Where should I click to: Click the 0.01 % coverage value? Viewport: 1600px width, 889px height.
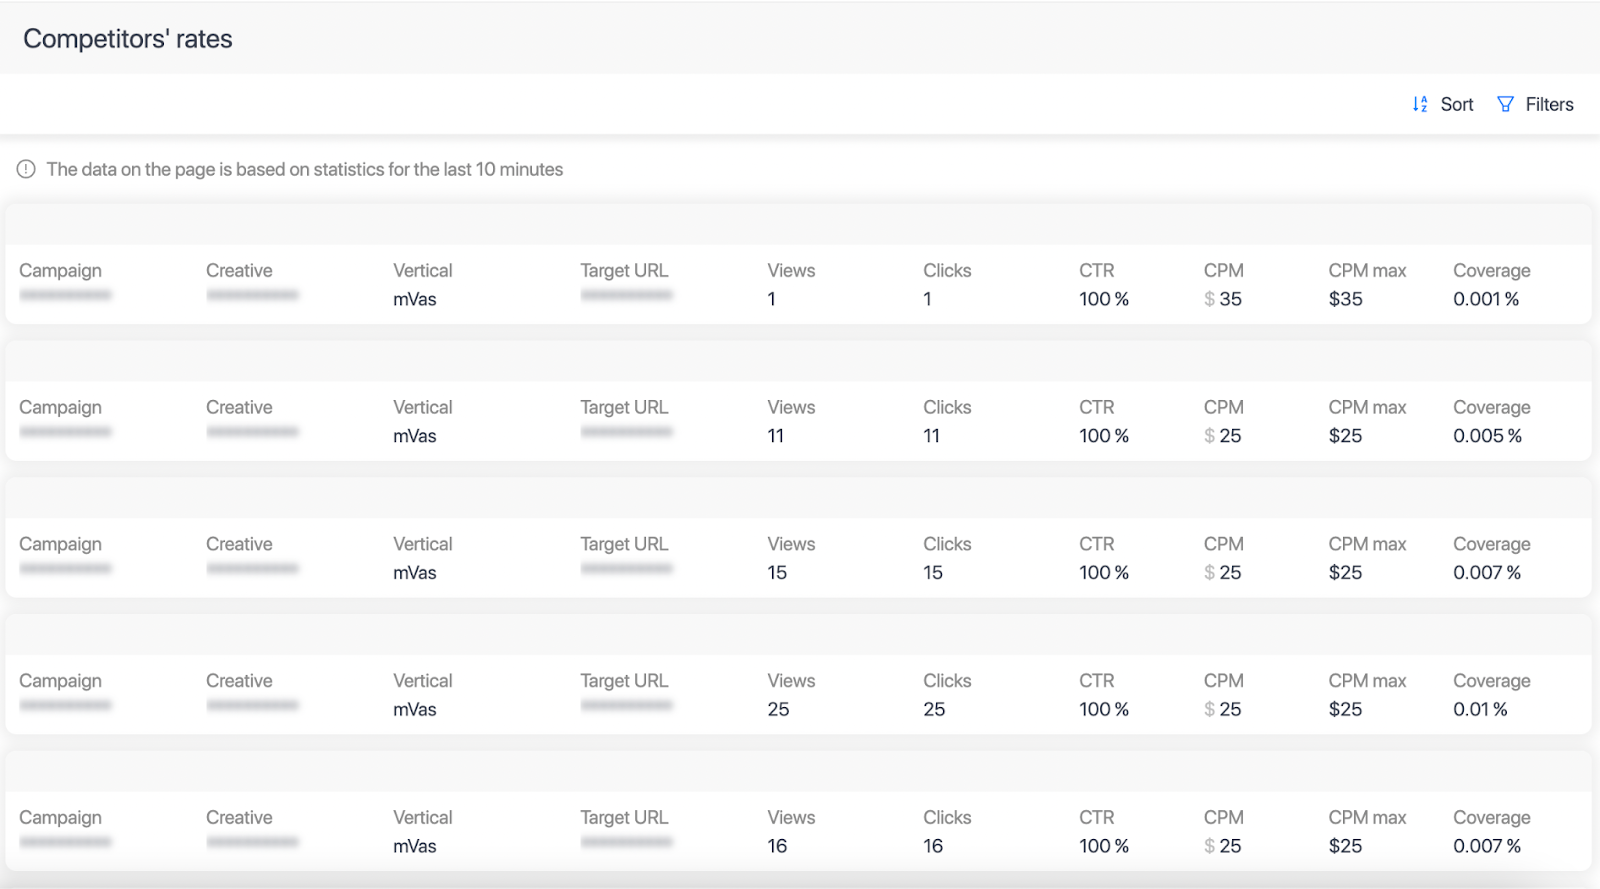(x=1480, y=709)
